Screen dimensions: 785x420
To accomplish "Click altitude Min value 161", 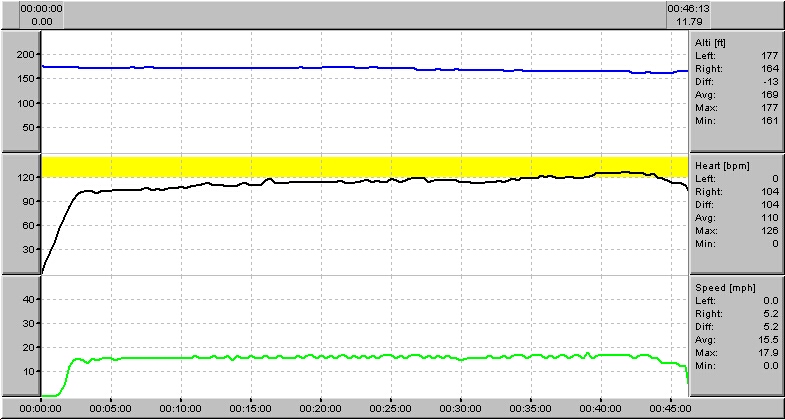I will point(771,121).
